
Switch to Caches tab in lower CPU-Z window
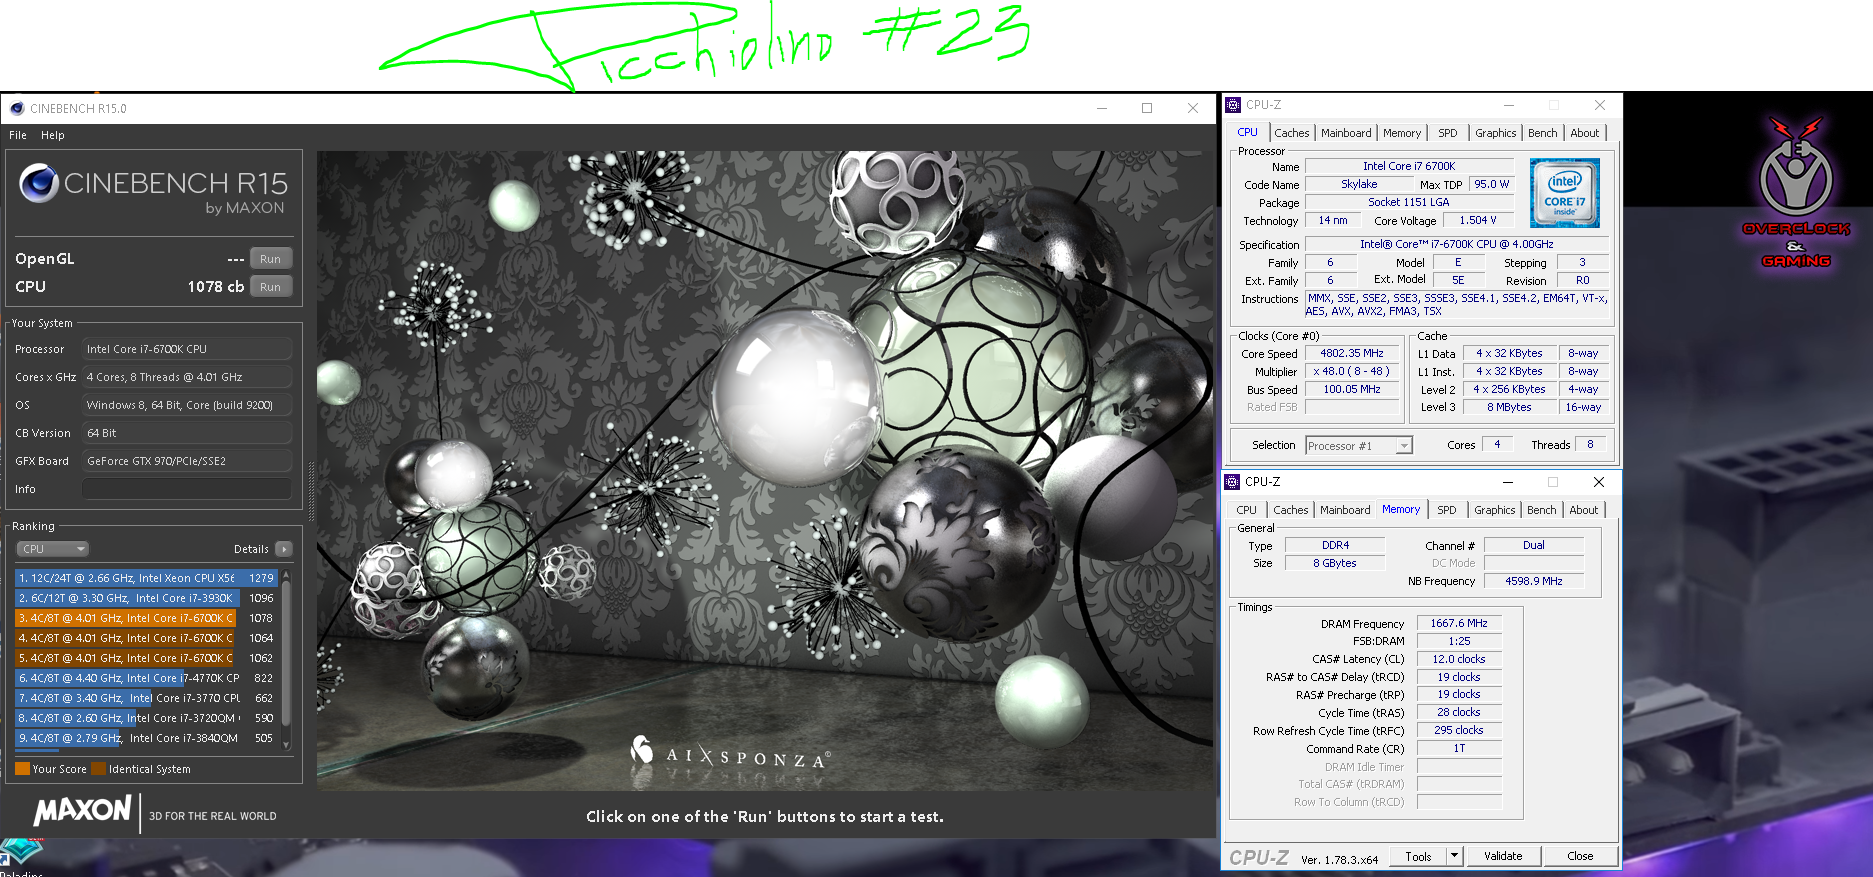click(x=1290, y=510)
